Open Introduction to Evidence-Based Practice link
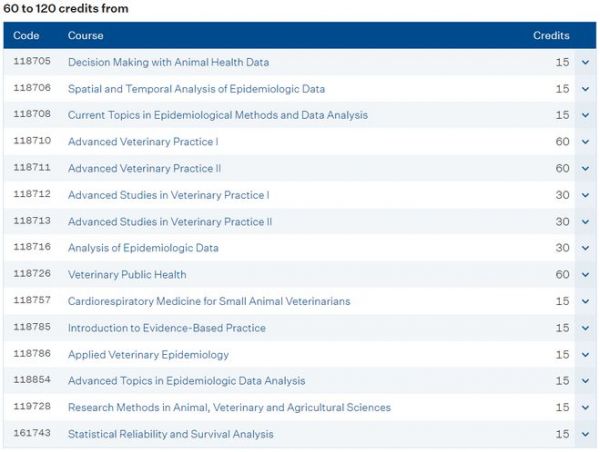The height and width of the screenshot is (452, 600). coord(167,328)
